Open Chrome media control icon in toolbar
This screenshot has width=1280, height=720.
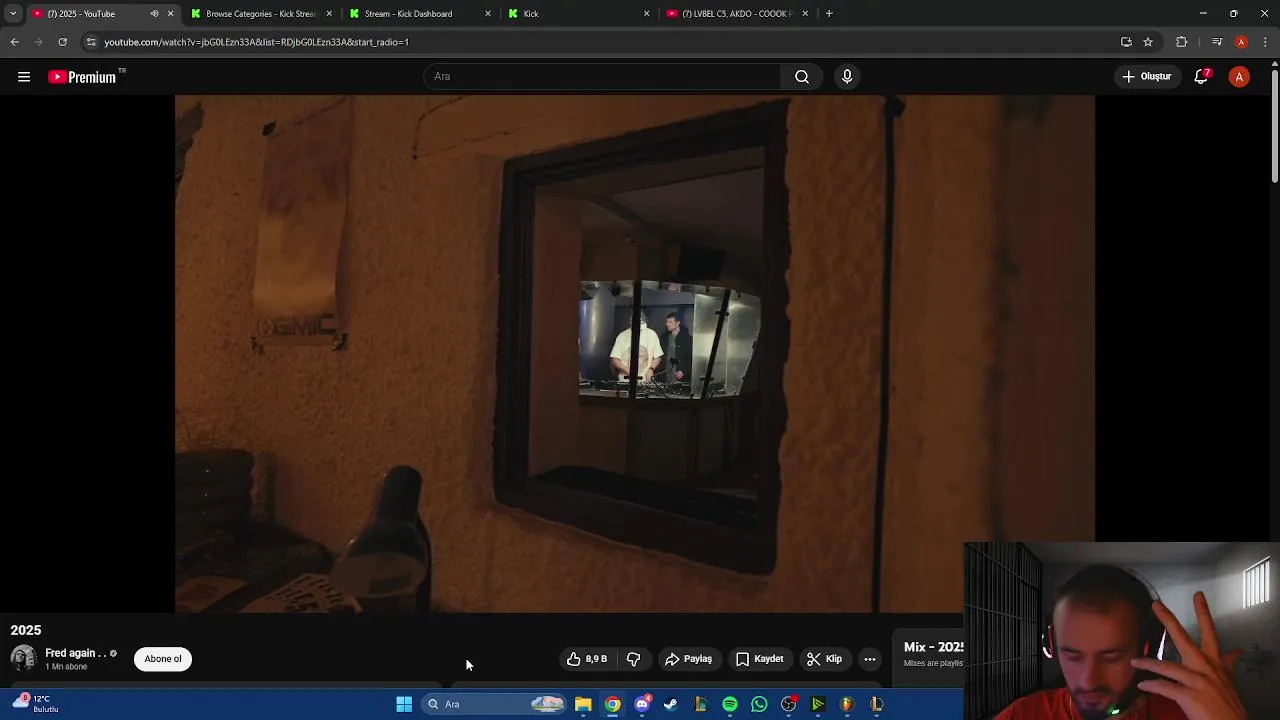1217,42
